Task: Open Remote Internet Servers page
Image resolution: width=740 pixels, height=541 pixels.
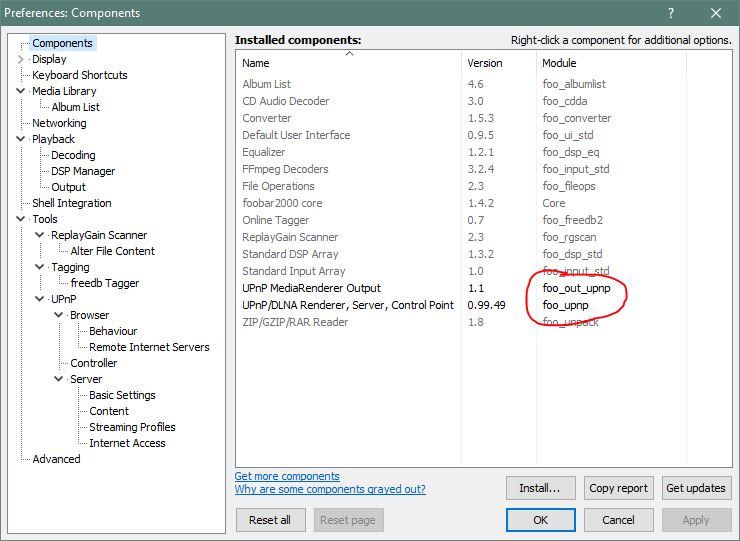Action: (149, 347)
